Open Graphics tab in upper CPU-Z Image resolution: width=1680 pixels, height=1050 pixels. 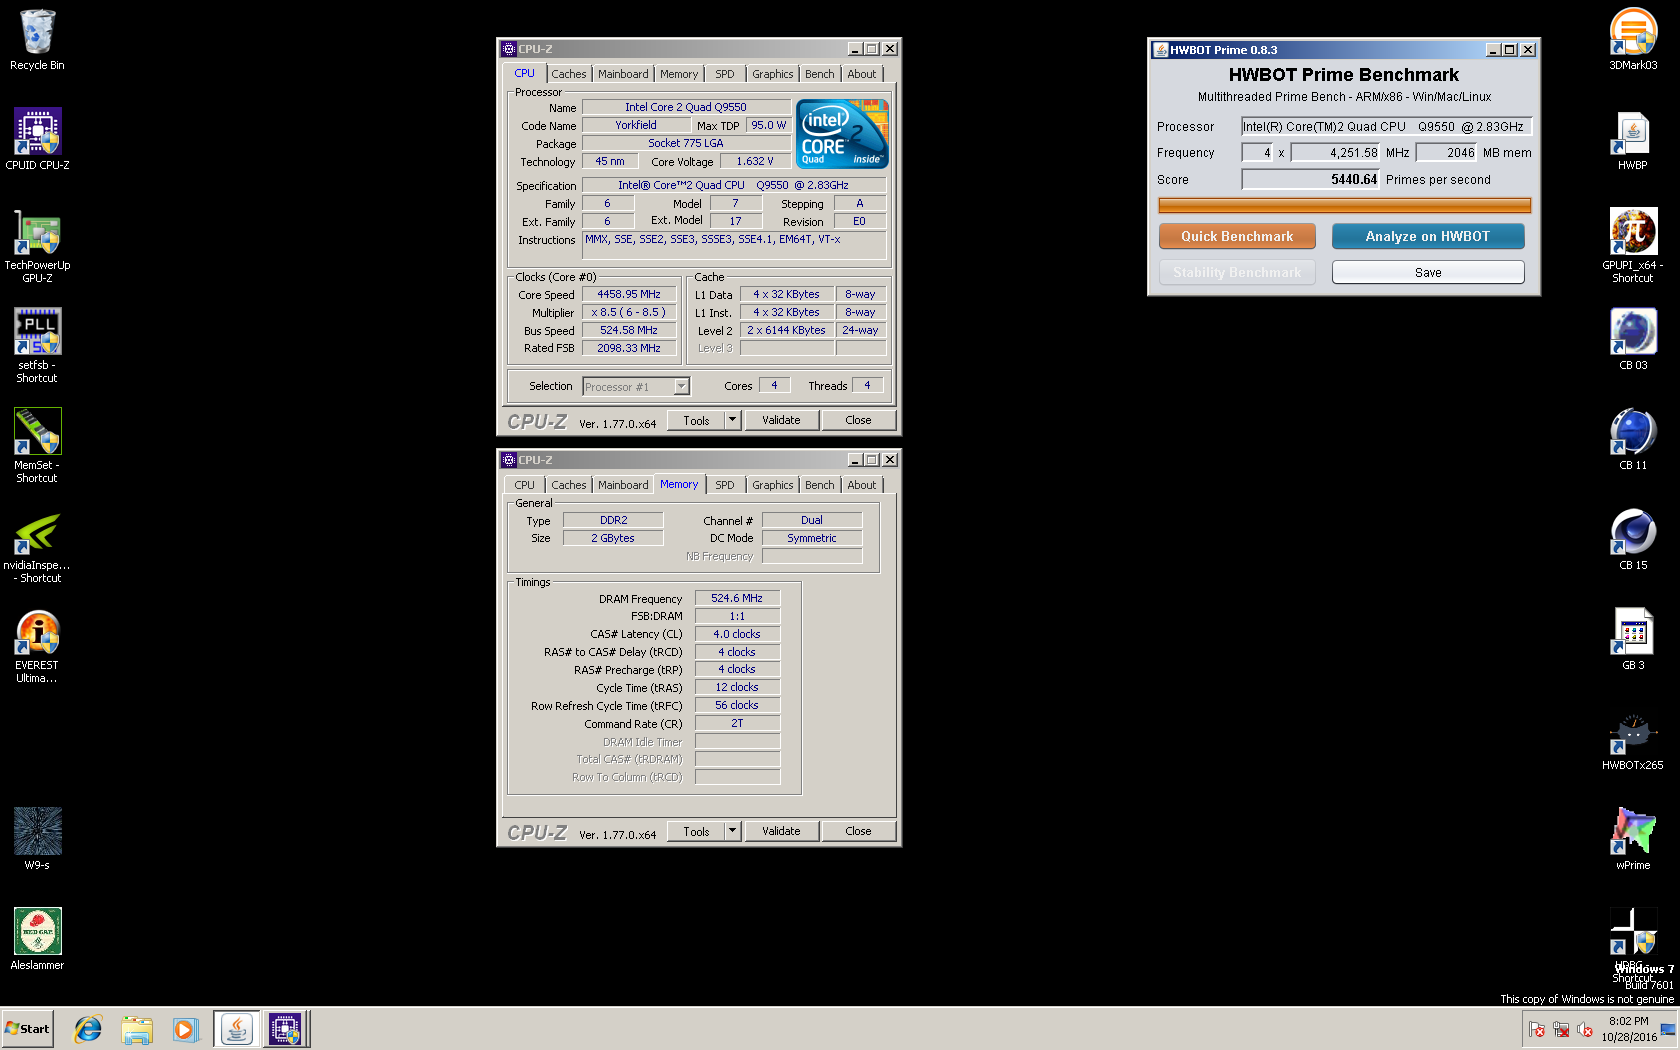773,74
